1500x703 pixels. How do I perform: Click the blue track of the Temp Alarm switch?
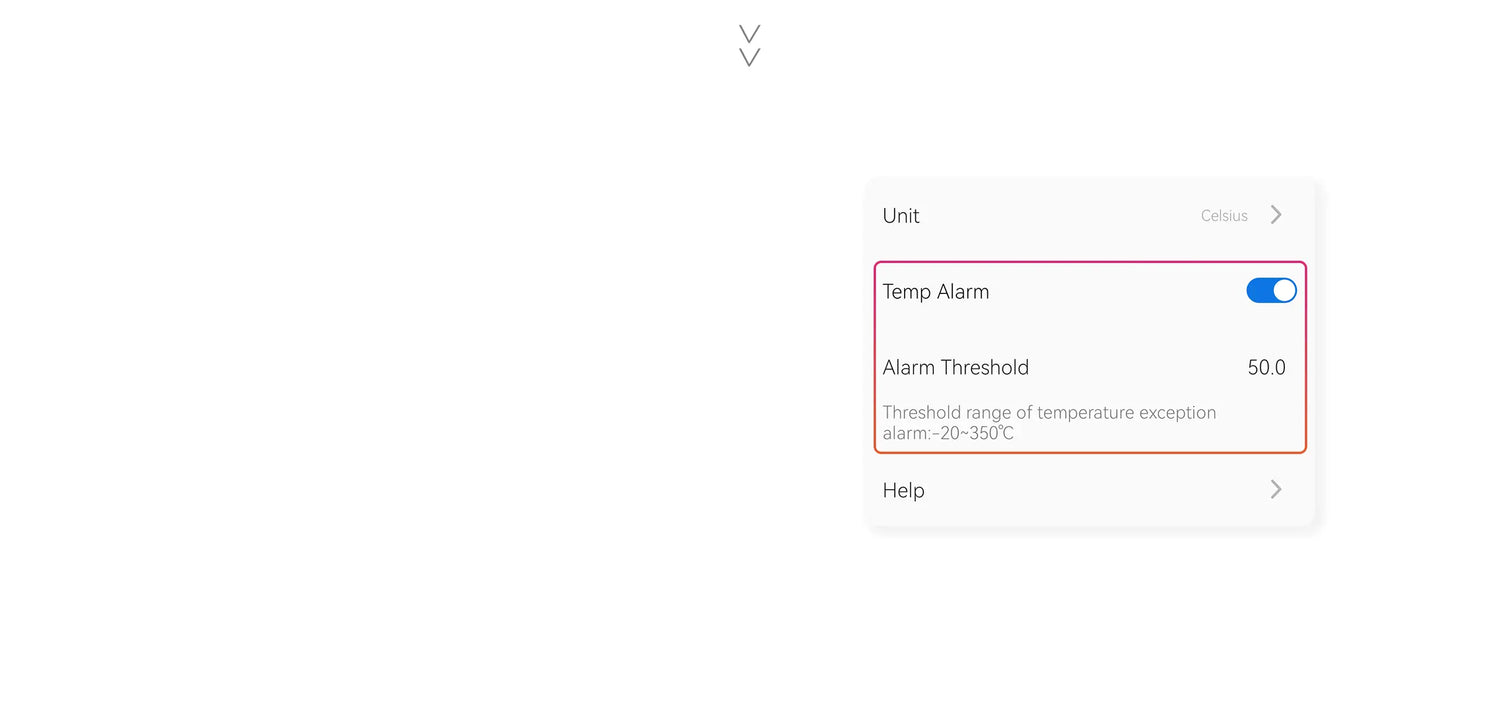click(1258, 291)
